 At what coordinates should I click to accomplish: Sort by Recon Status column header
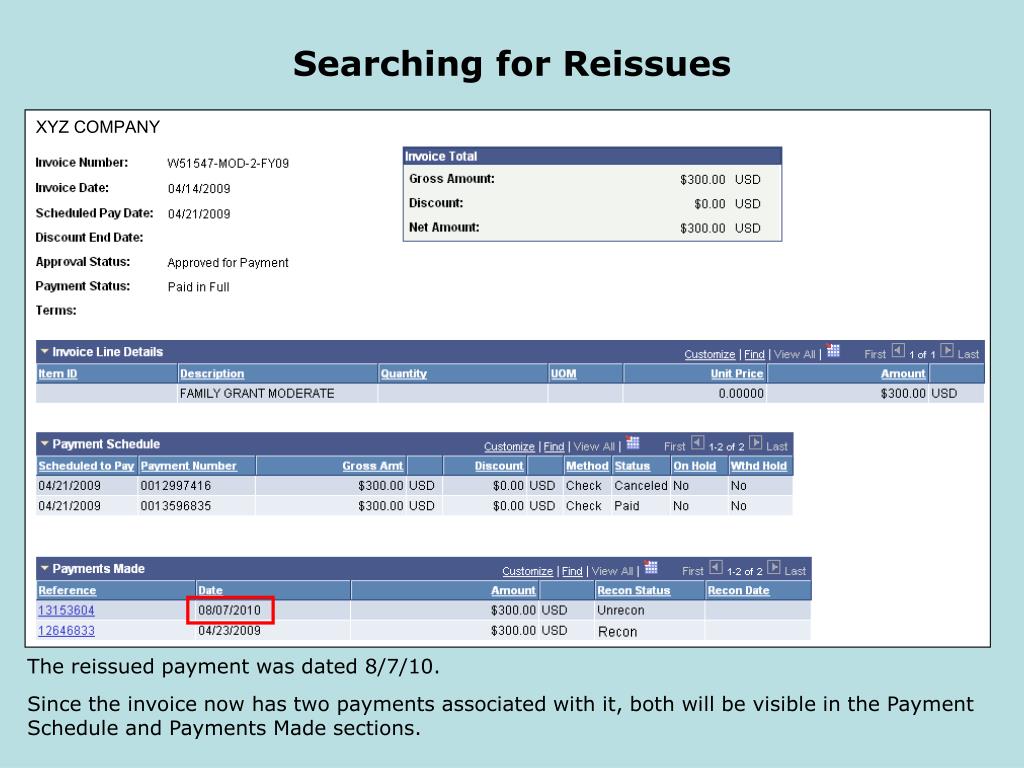633,590
